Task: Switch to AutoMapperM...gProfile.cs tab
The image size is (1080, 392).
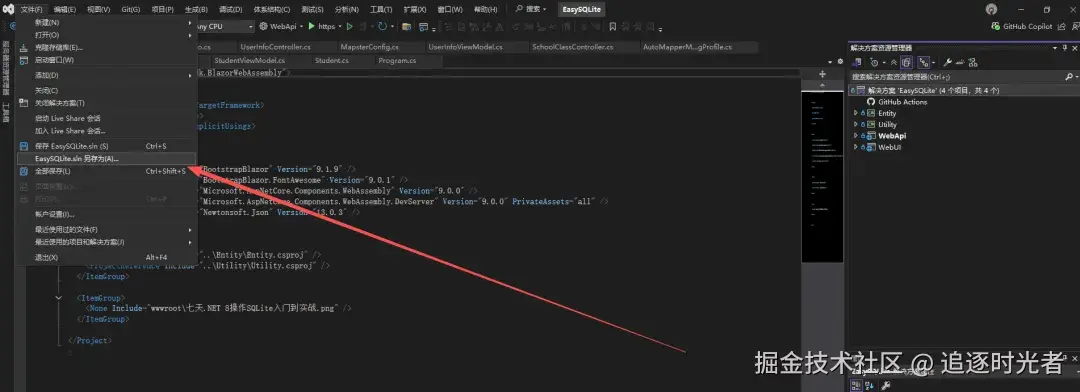Action: [687, 47]
